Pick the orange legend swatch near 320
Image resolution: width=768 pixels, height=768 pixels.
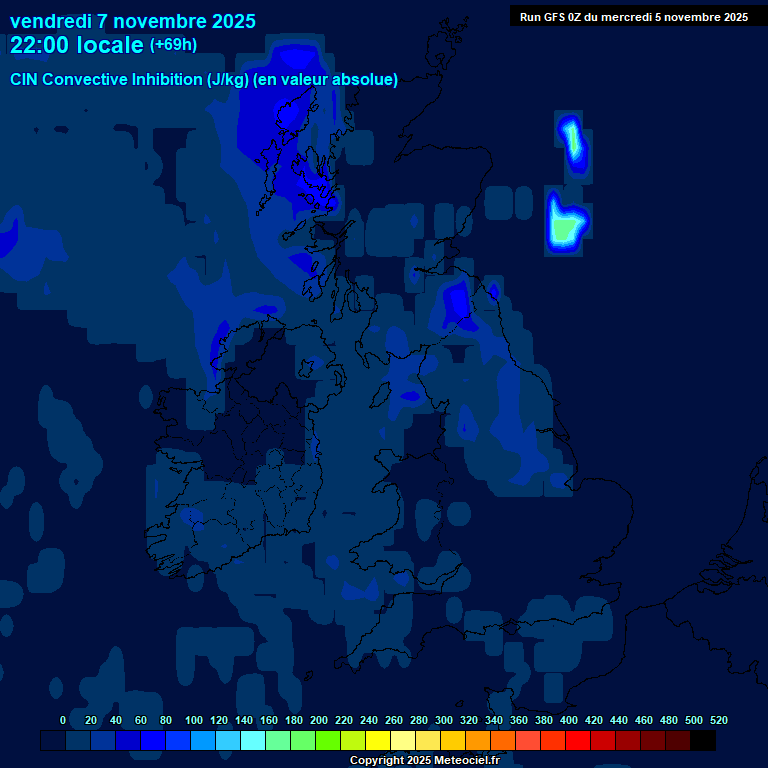point(478,741)
